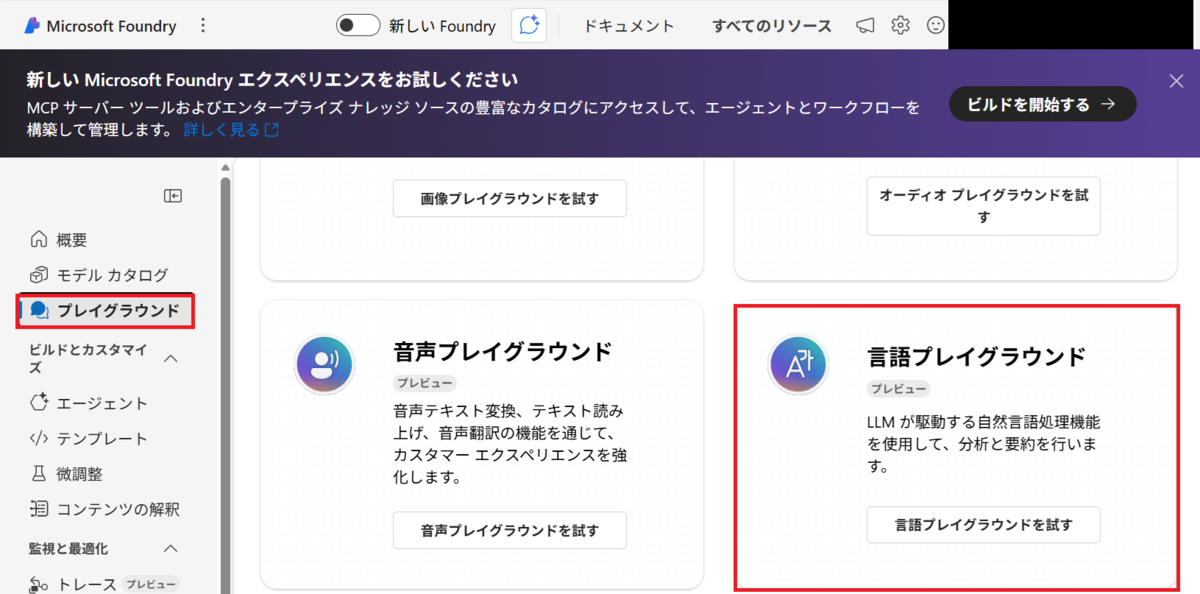1200x594 pixels.
Task: Open エージェント in the sidebar
Action: tap(102, 404)
